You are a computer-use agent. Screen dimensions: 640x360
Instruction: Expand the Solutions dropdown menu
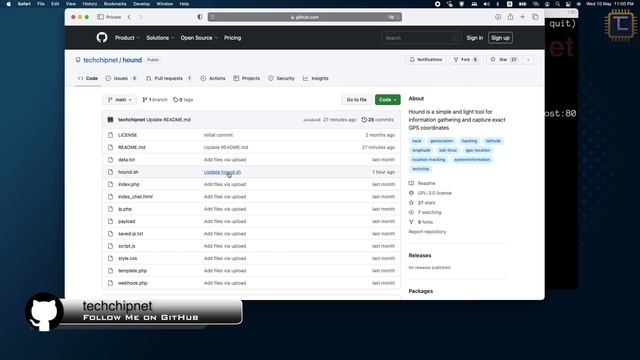160,38
